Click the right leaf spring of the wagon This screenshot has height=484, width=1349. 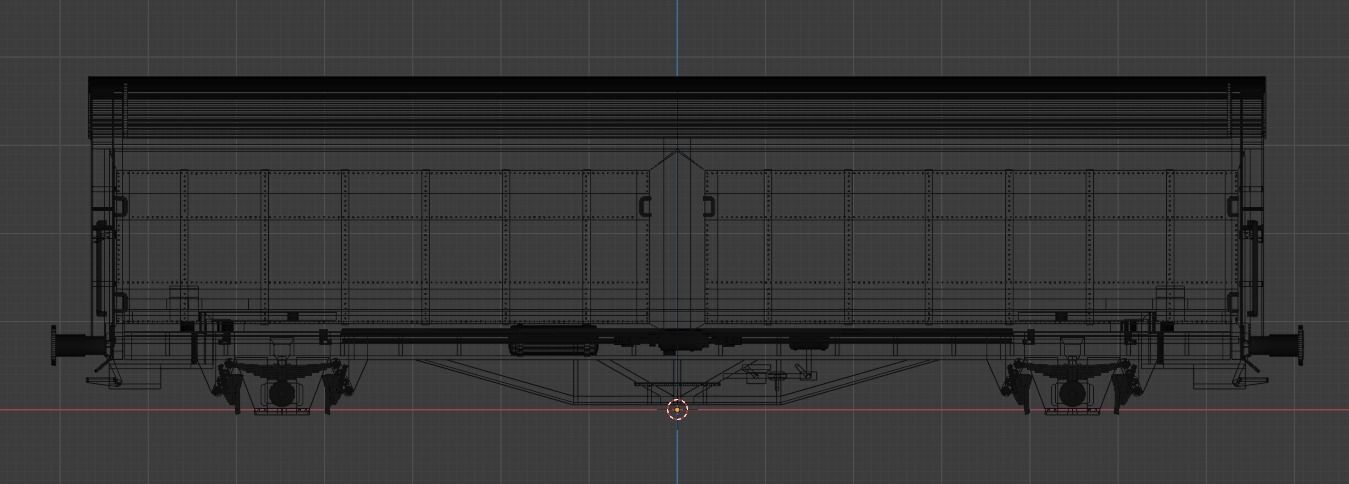[1072, 368]
